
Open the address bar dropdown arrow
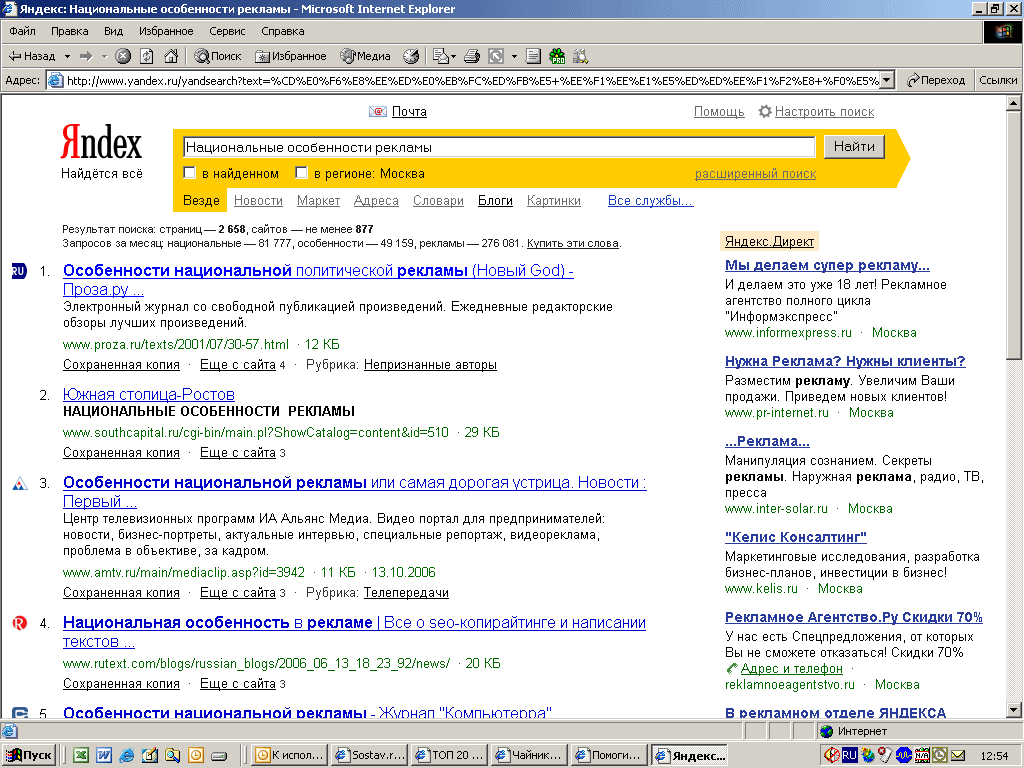tap(886, 80)
